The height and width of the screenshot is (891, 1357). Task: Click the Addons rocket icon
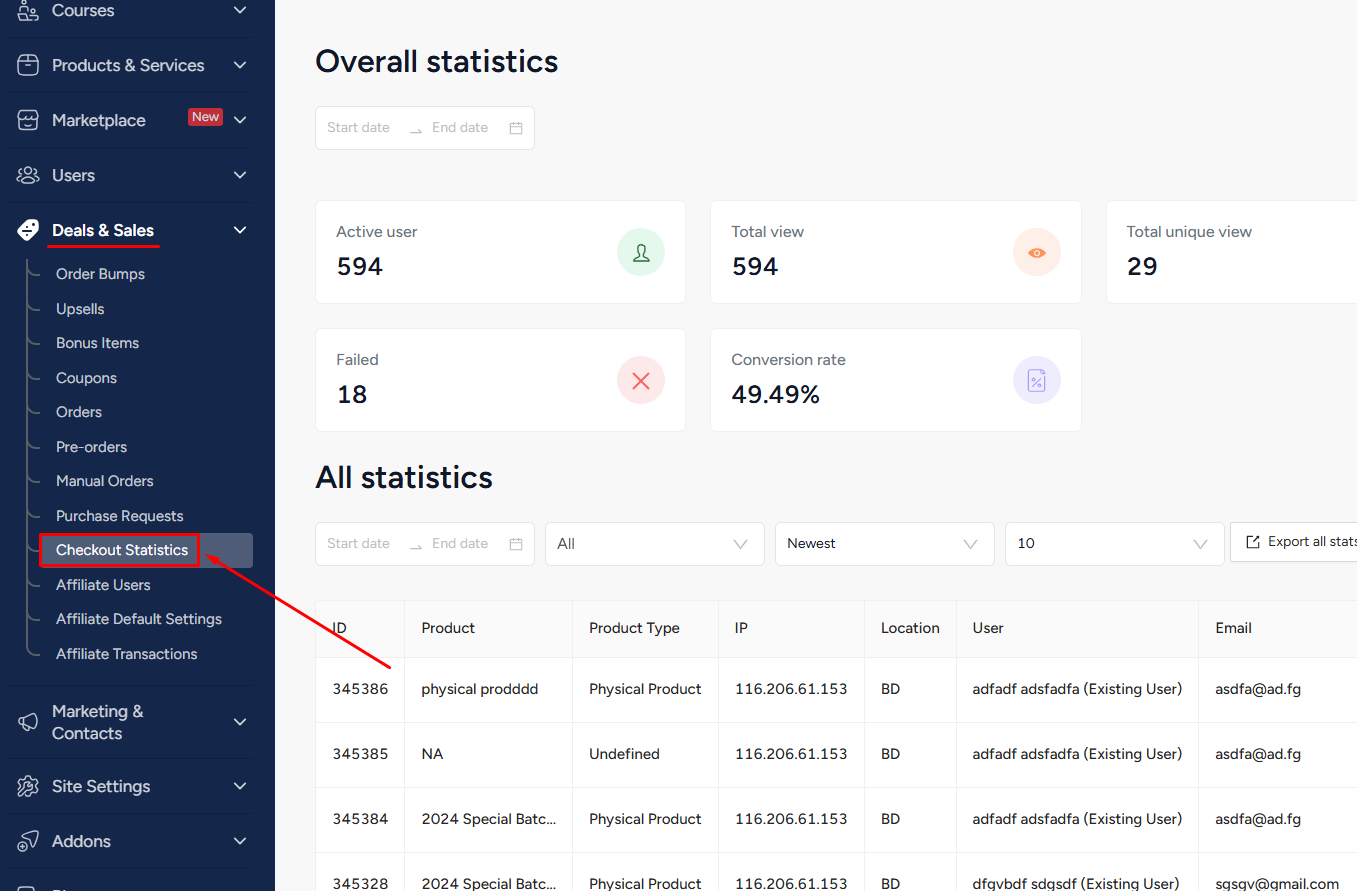point(28,841)
